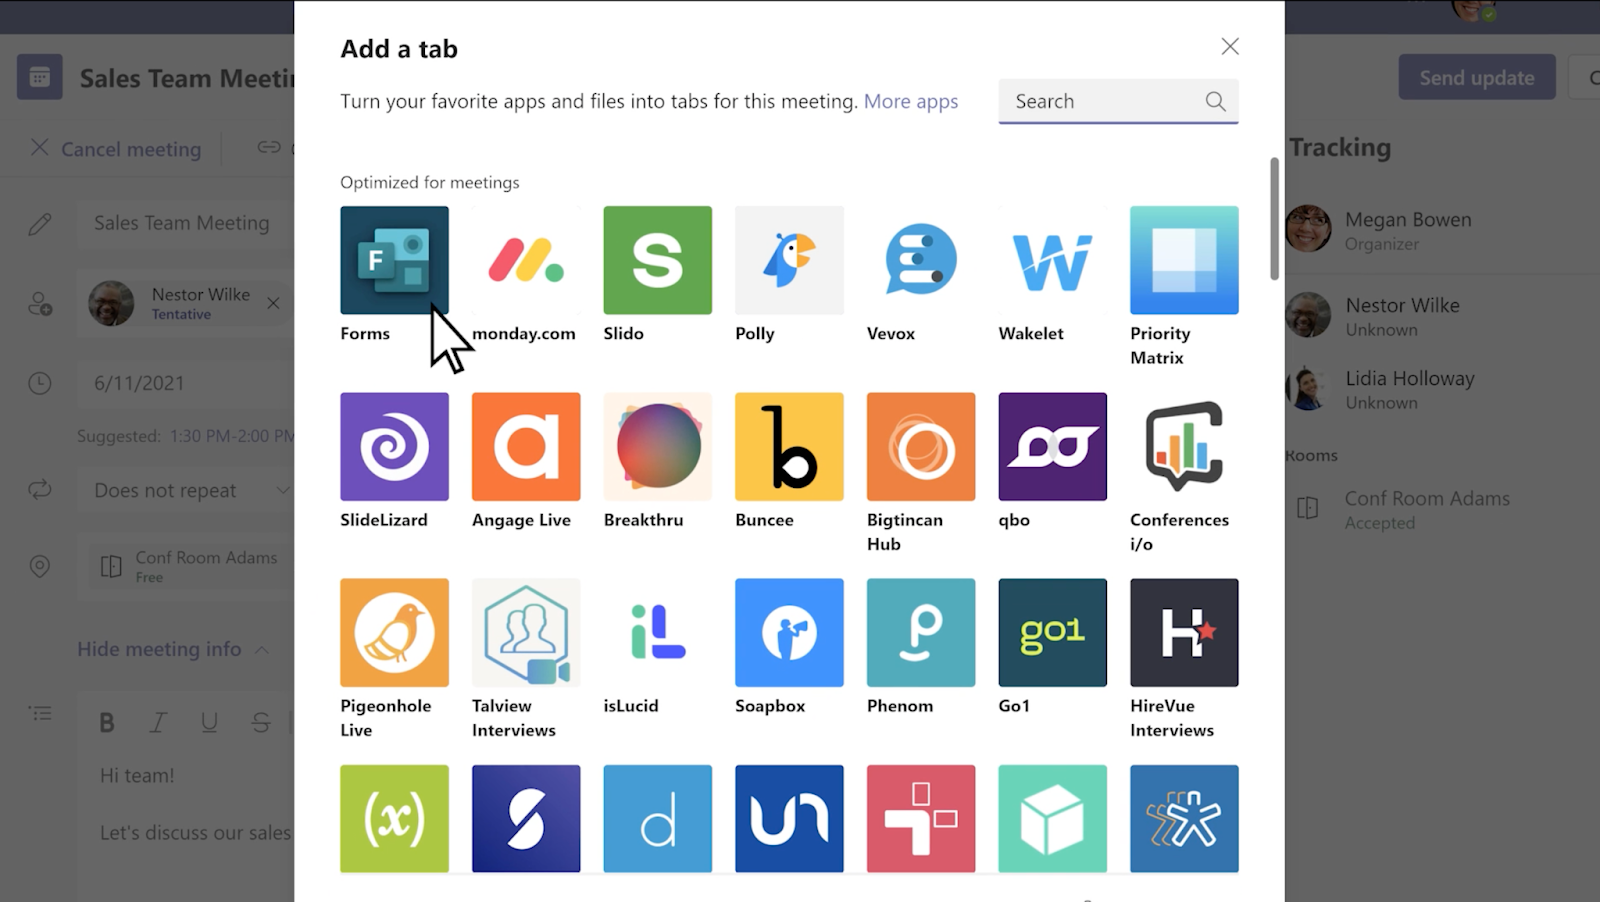Select the Breakthru app tile

(x=658, y=446)
